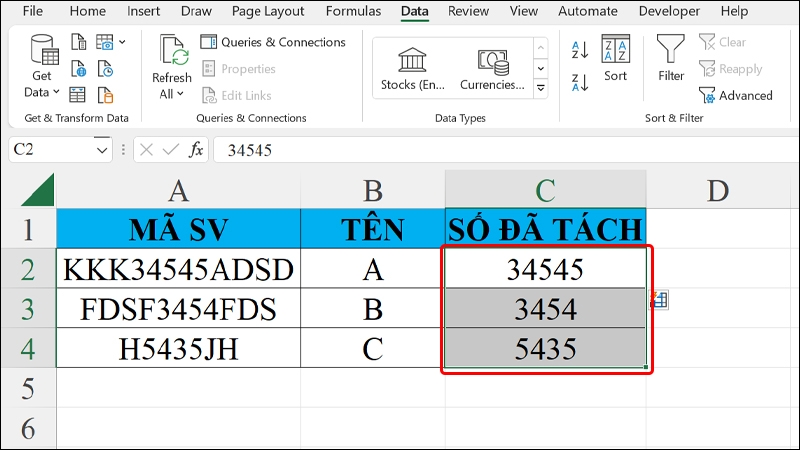Viewport: 800px width, 450px height.
Task: Click the Insert Function fx icon
Action: pos(196,150)
